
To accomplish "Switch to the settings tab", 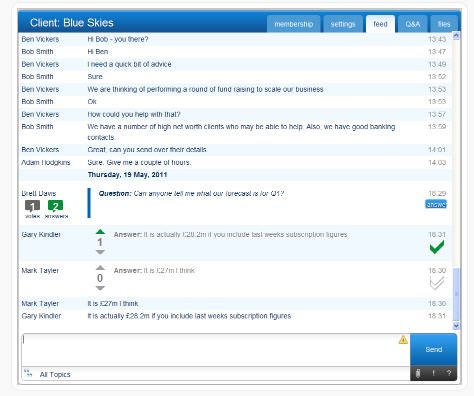I will (343, 24).
